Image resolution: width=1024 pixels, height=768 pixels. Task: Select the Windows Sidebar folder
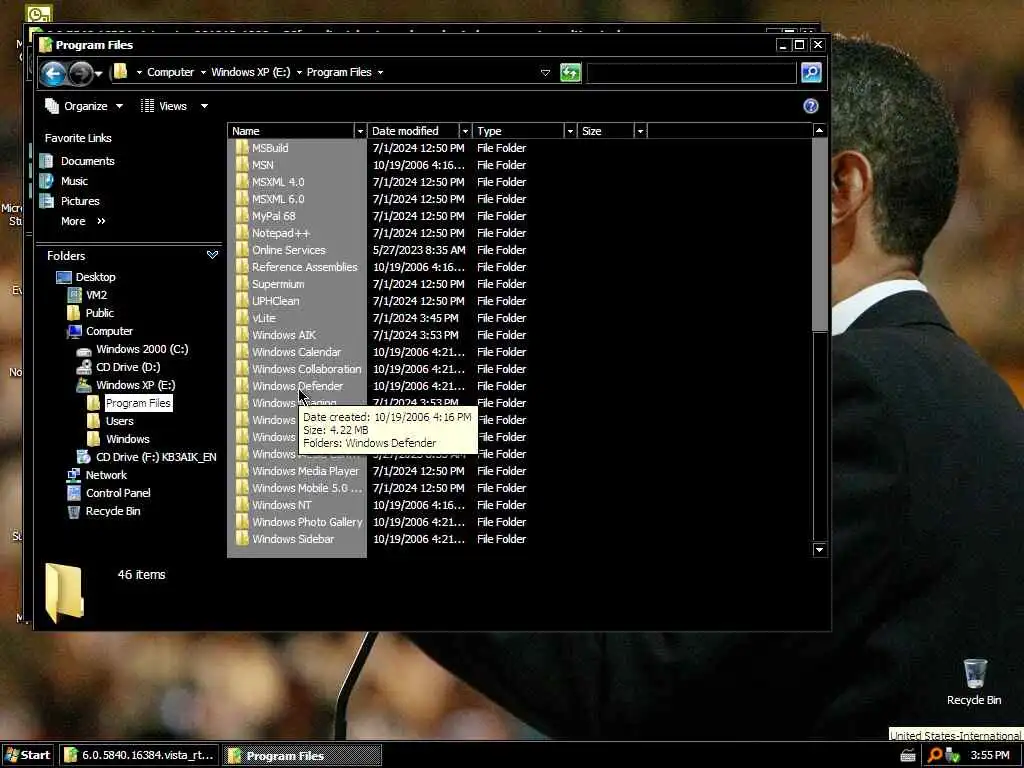coord(293,539)
